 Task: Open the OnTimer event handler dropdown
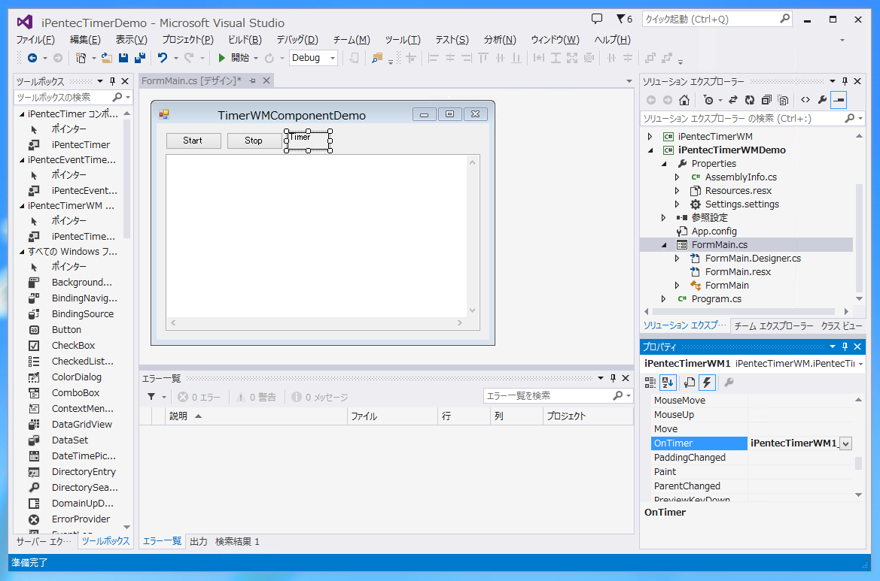[846, 443]
